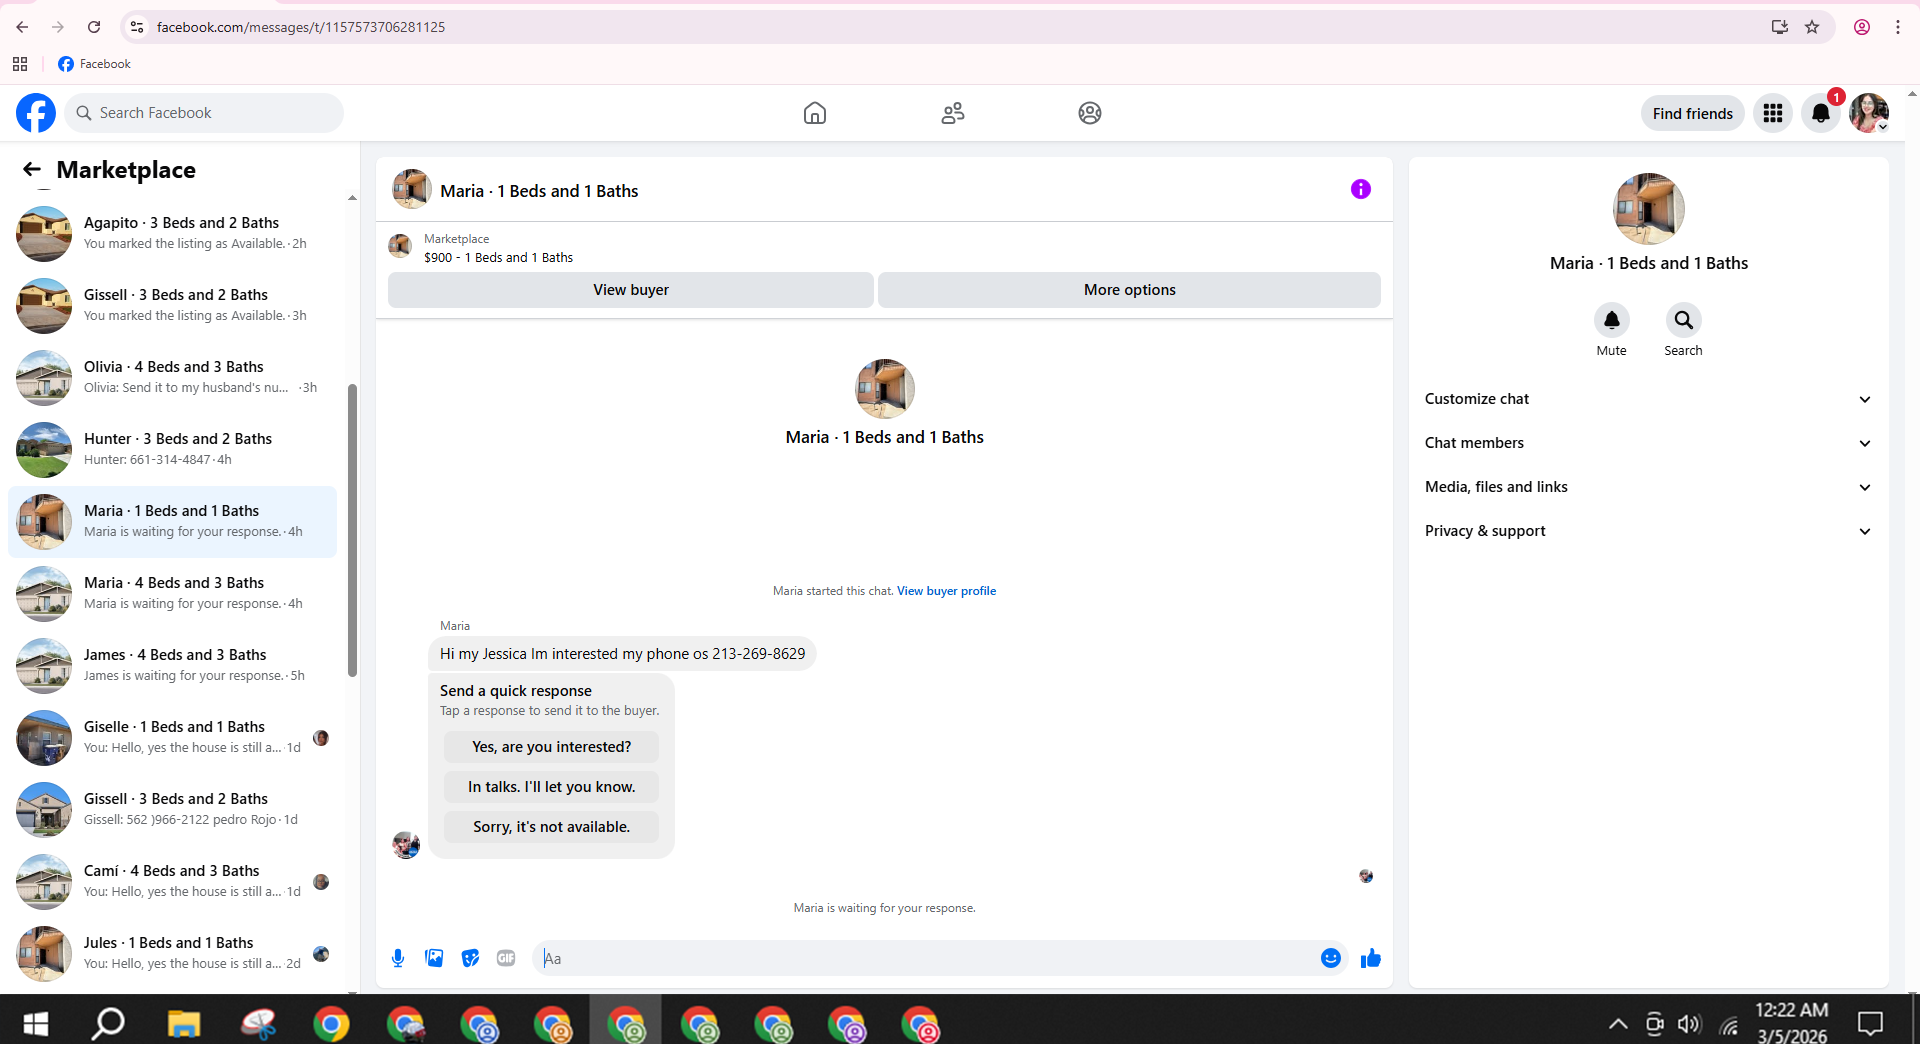This screenshot has width=1920, height=1044.
Task: Open browser apps grid in bookmarks bar
Action: tap(20, 64)
